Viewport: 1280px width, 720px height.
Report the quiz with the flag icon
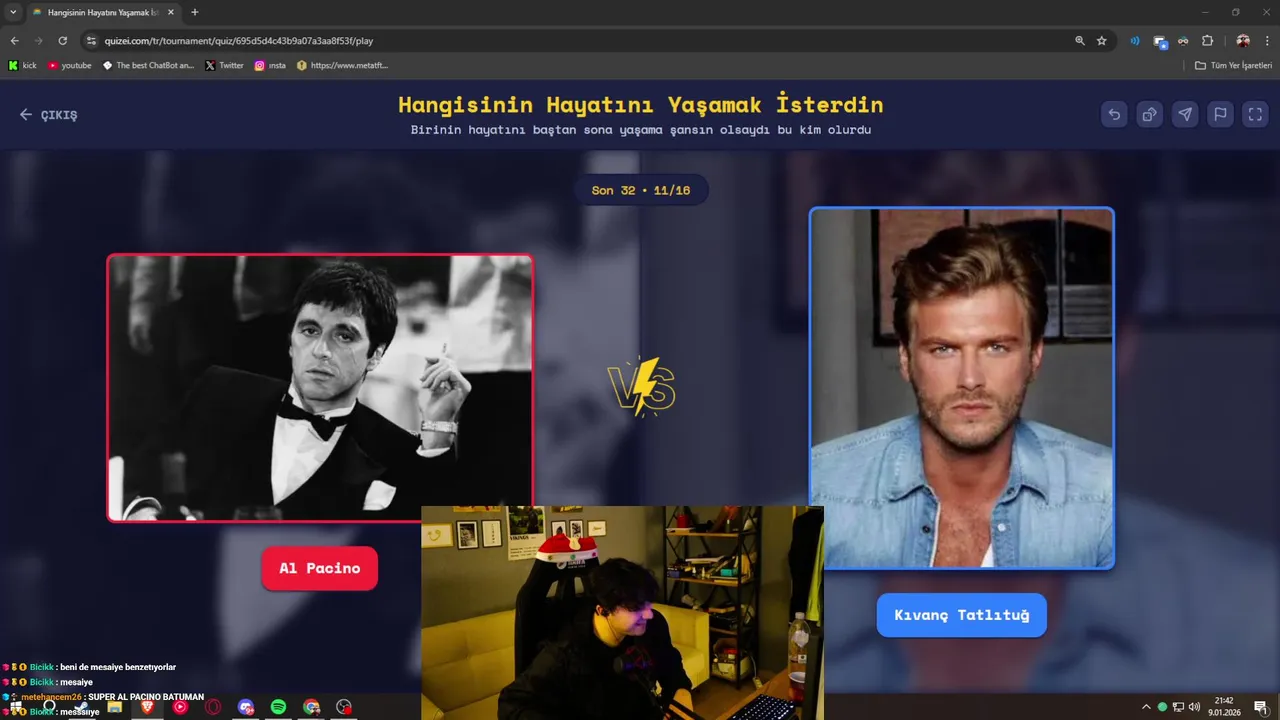(1220, 114)
